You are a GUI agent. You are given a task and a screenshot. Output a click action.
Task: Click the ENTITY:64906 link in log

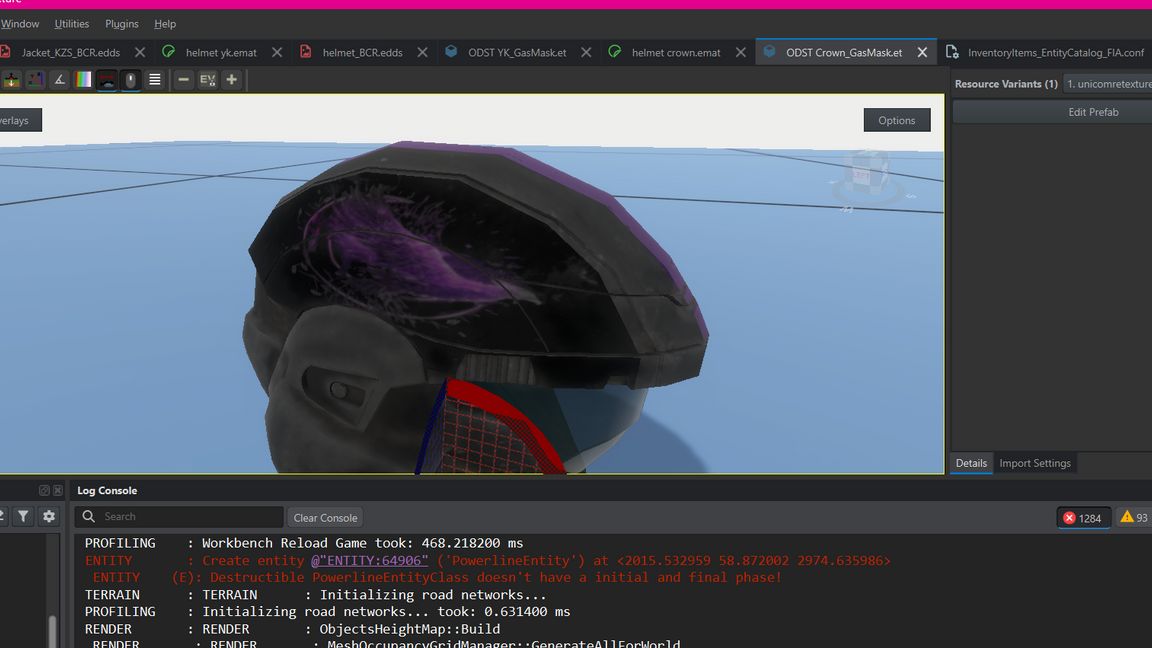369,561
